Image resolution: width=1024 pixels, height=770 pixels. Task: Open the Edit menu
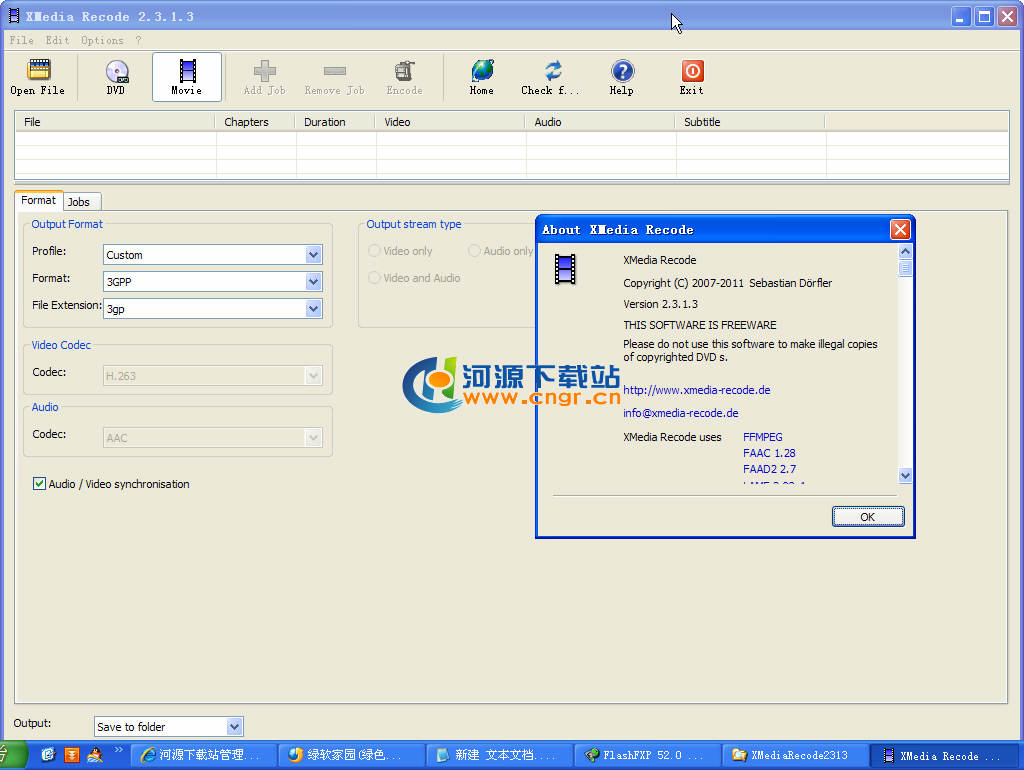click(57, 41)
